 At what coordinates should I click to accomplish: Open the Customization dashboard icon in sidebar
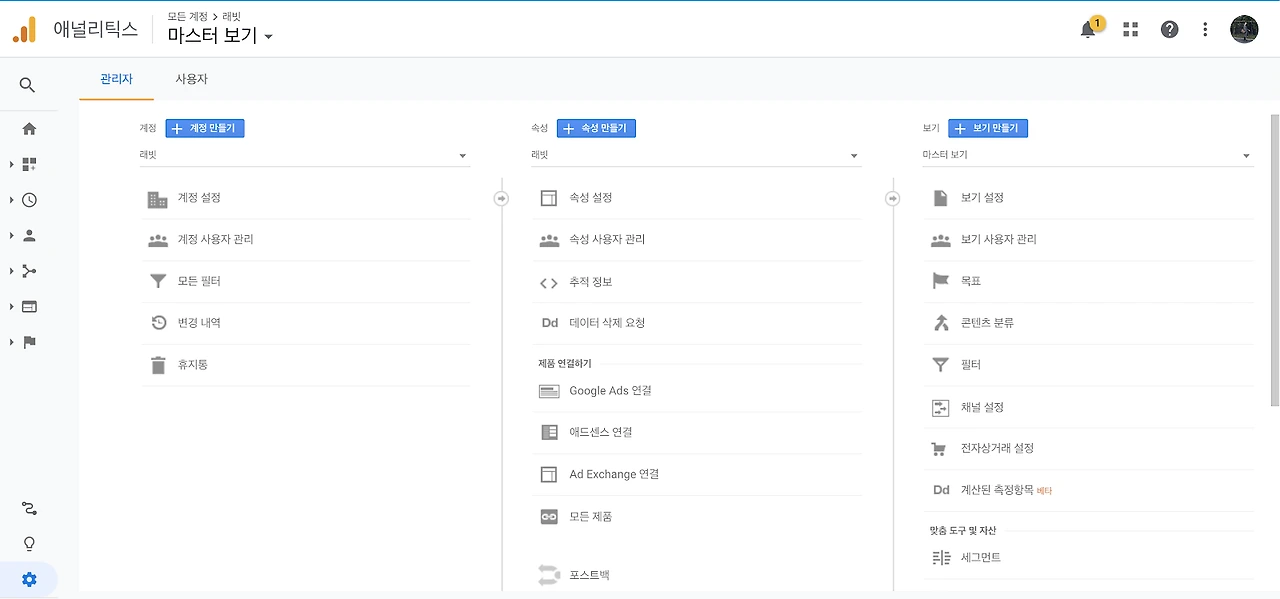[x=29, y=164]
